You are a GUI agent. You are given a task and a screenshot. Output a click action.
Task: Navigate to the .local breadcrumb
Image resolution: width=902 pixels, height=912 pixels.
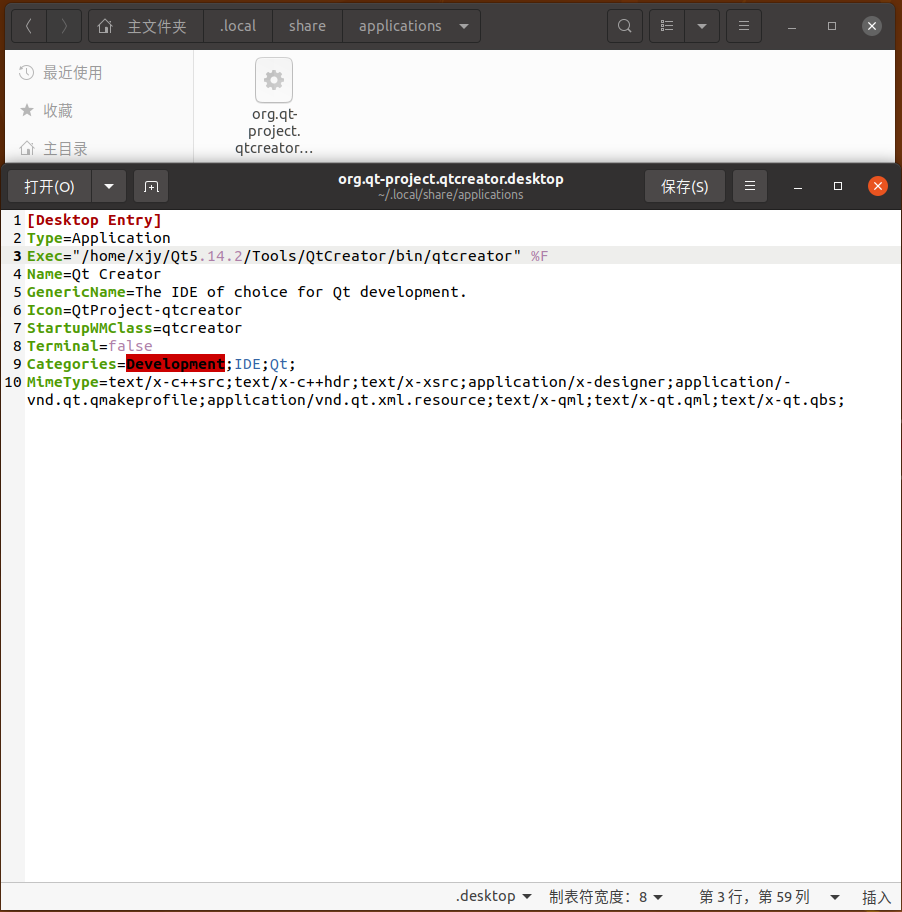coord(238,26)
